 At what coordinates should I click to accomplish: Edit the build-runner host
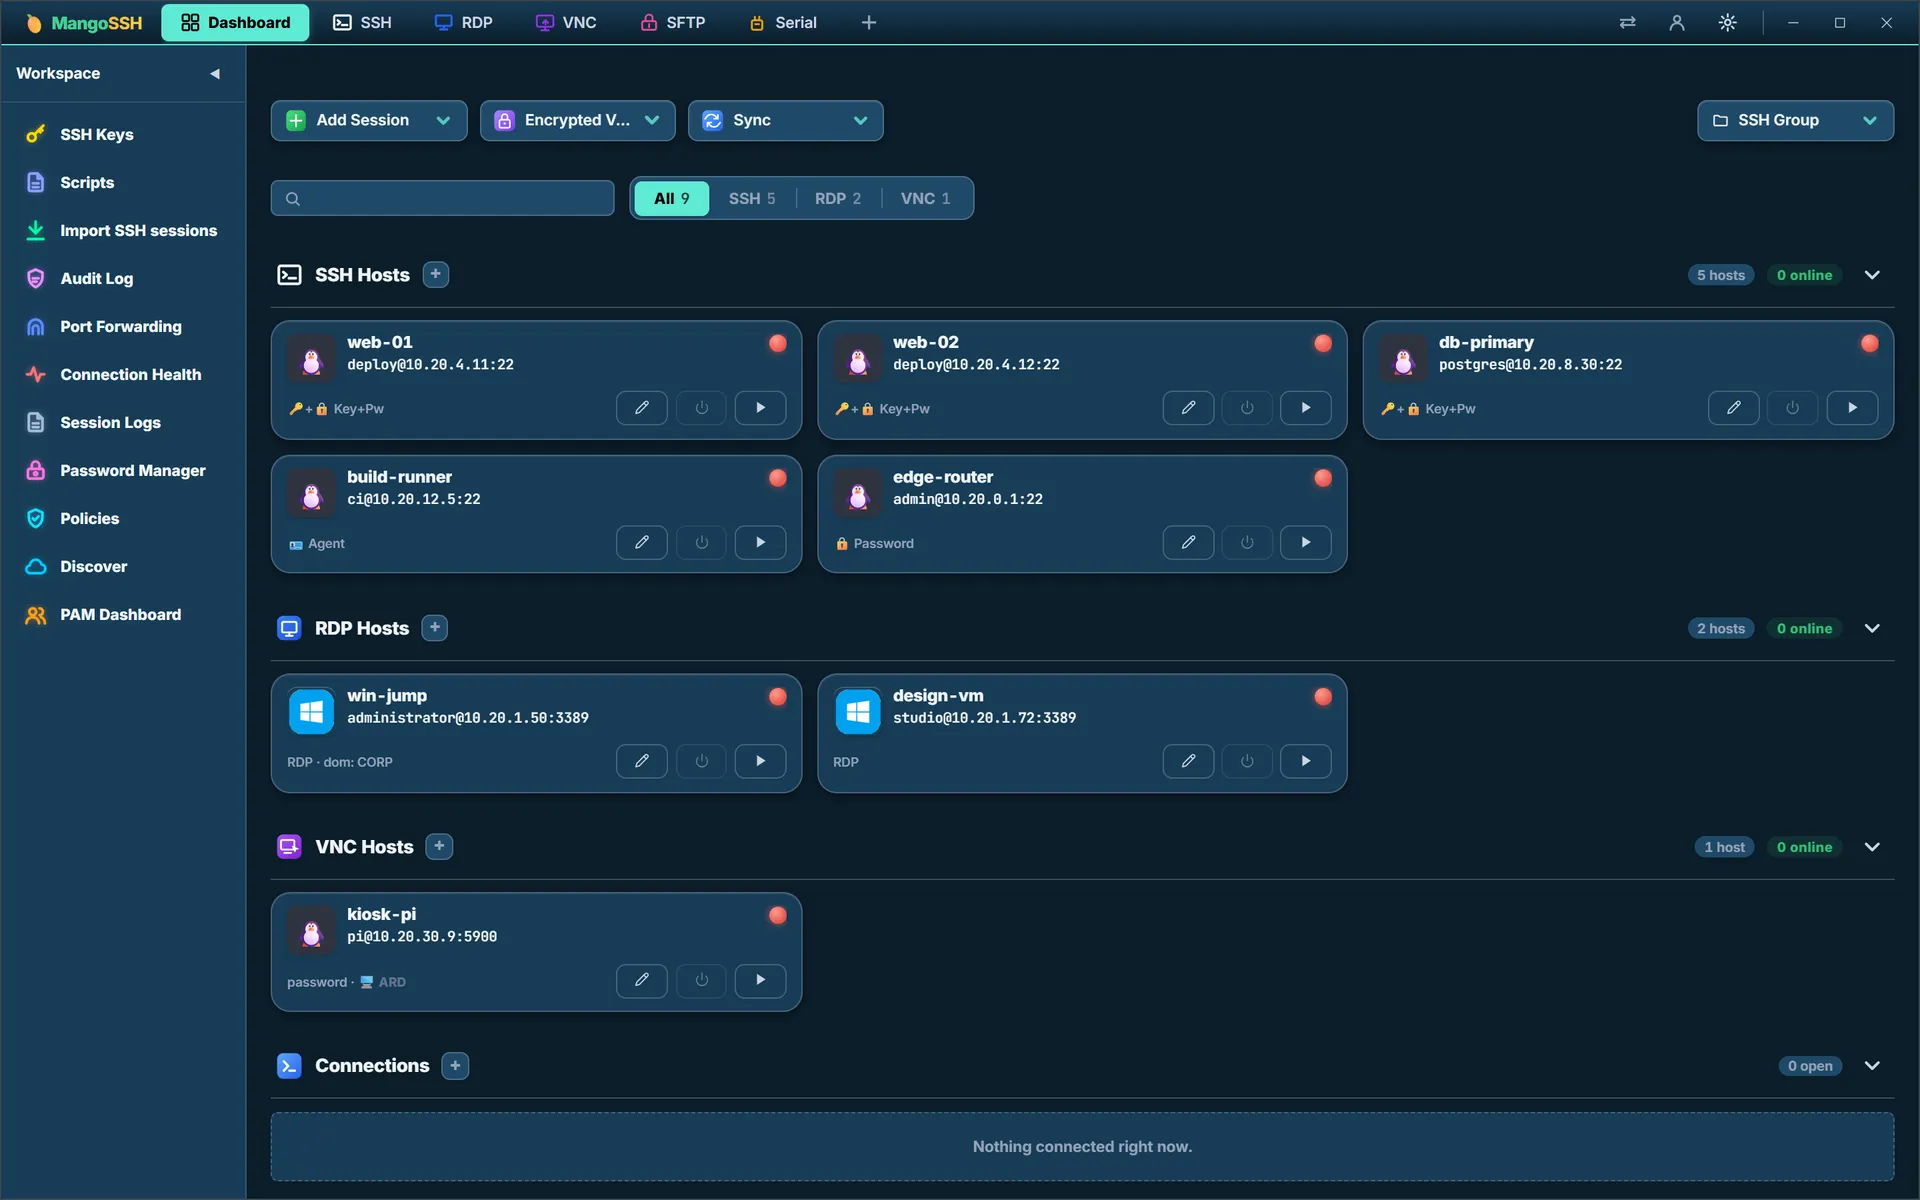[642, 543]
